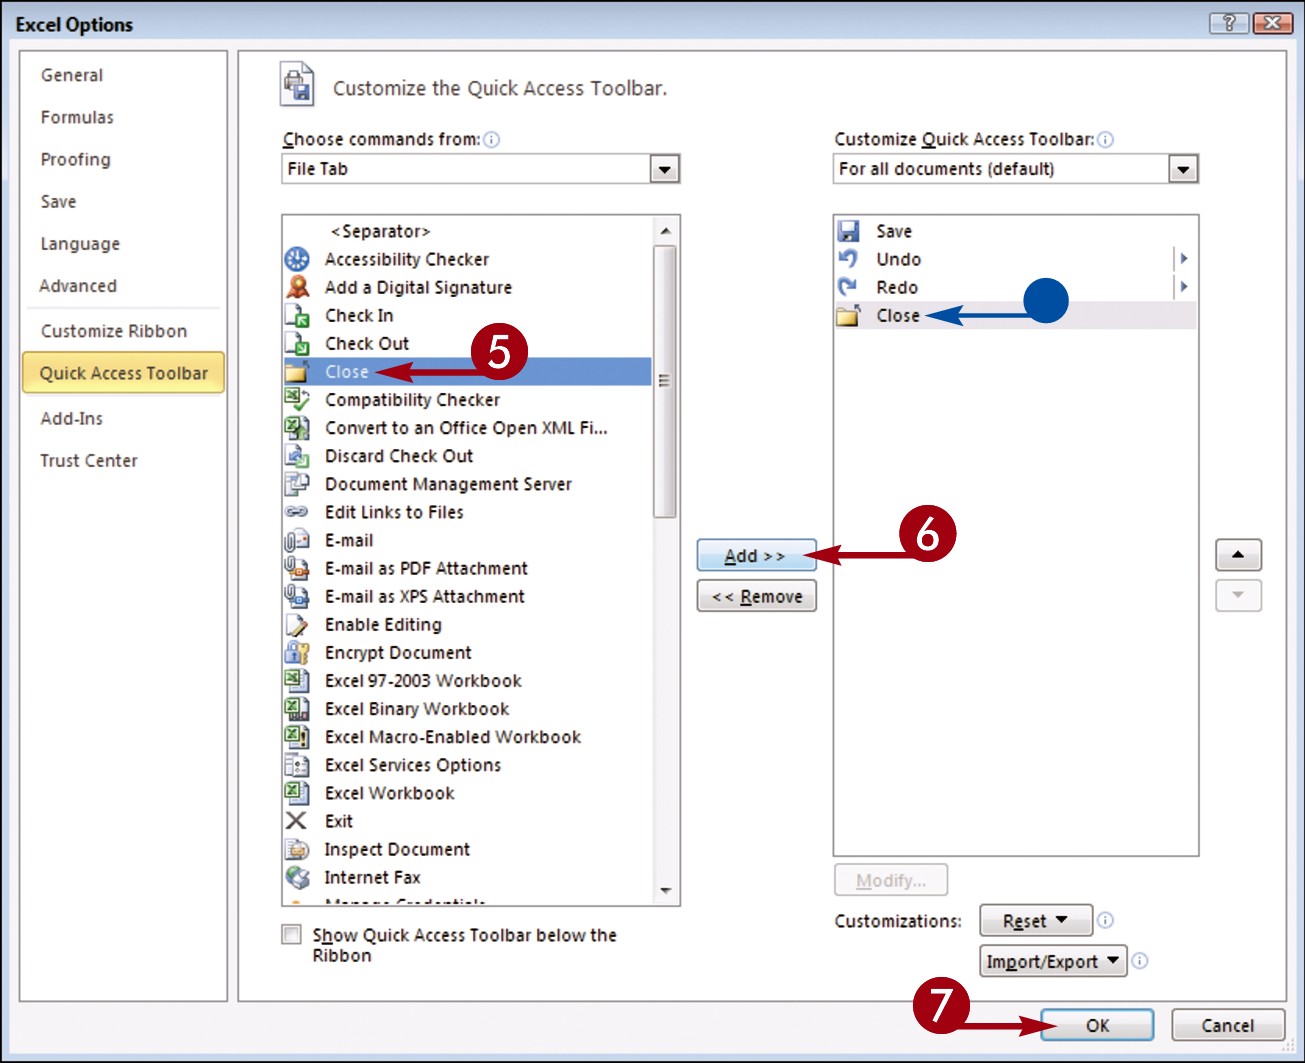Click the Move Up arrow button
This screenshot has height=1063, width=1305.
(1238, 555)
